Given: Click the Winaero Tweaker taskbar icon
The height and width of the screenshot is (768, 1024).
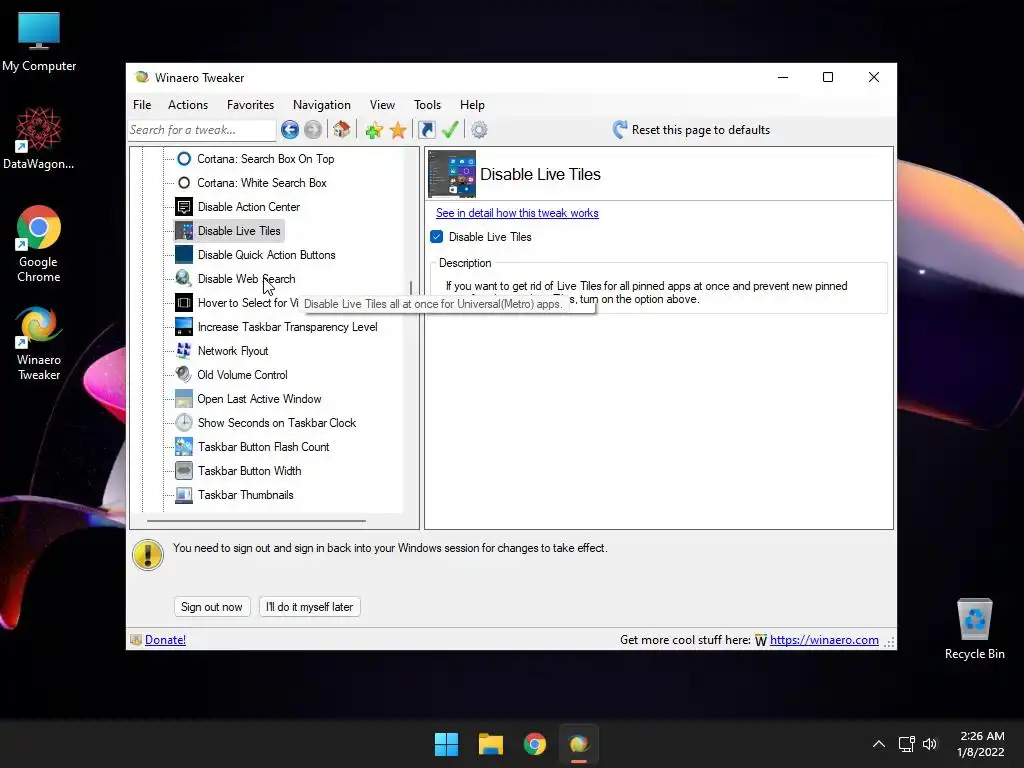Looking at the screenshot, I should [579, 744].
